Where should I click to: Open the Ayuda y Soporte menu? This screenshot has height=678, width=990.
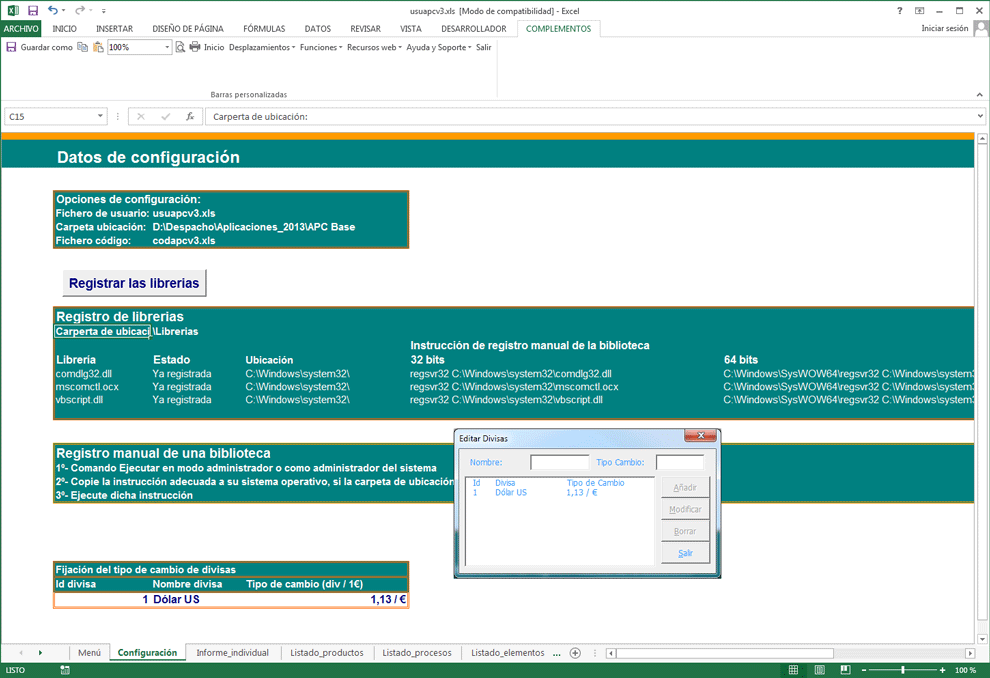coord(439,47)
